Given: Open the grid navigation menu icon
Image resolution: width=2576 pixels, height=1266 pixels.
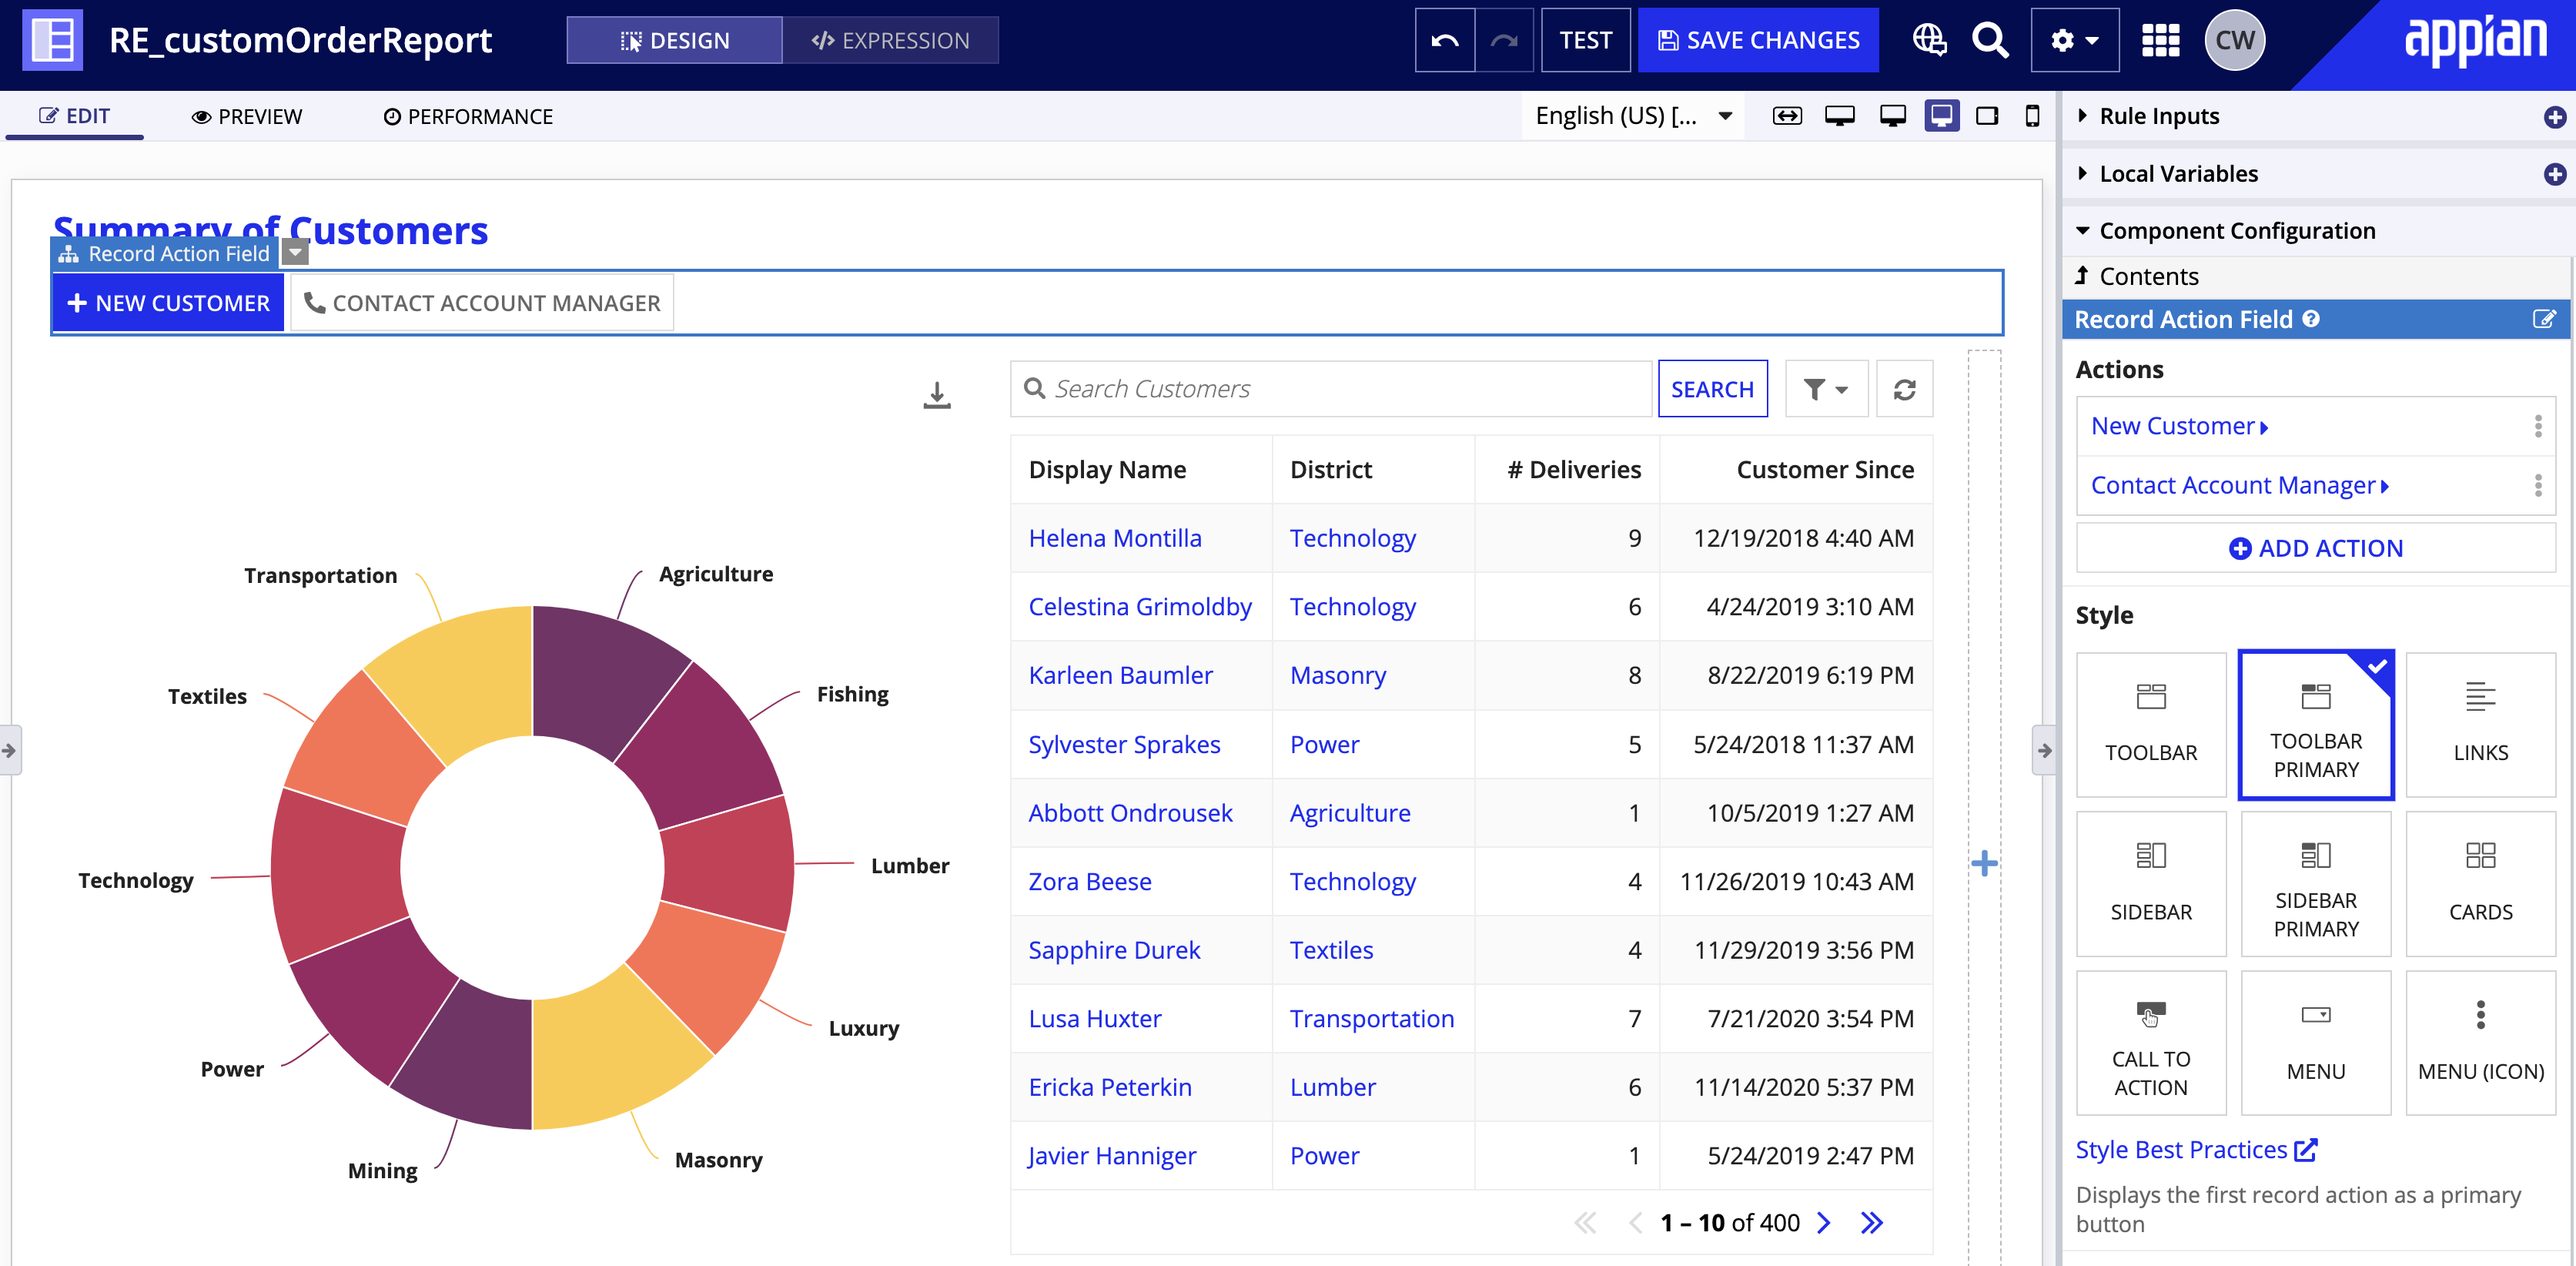Looking at the screenshot, I should coord(2160,40).
